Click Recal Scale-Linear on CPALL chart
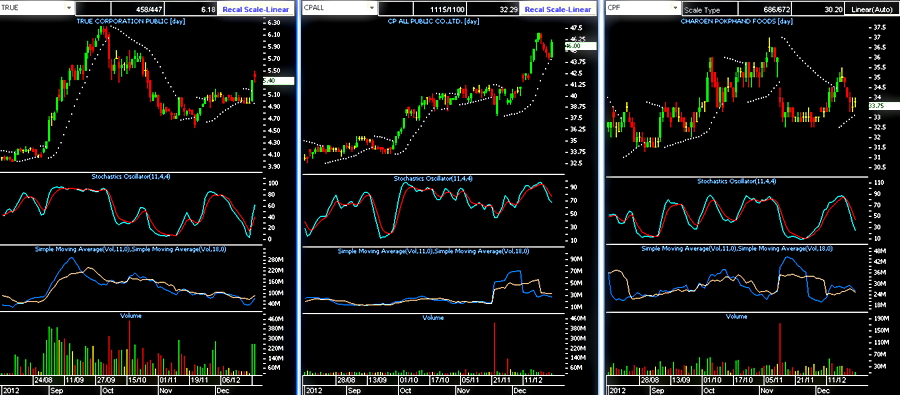This screenshot has width=900, height=395. (560, 10)
